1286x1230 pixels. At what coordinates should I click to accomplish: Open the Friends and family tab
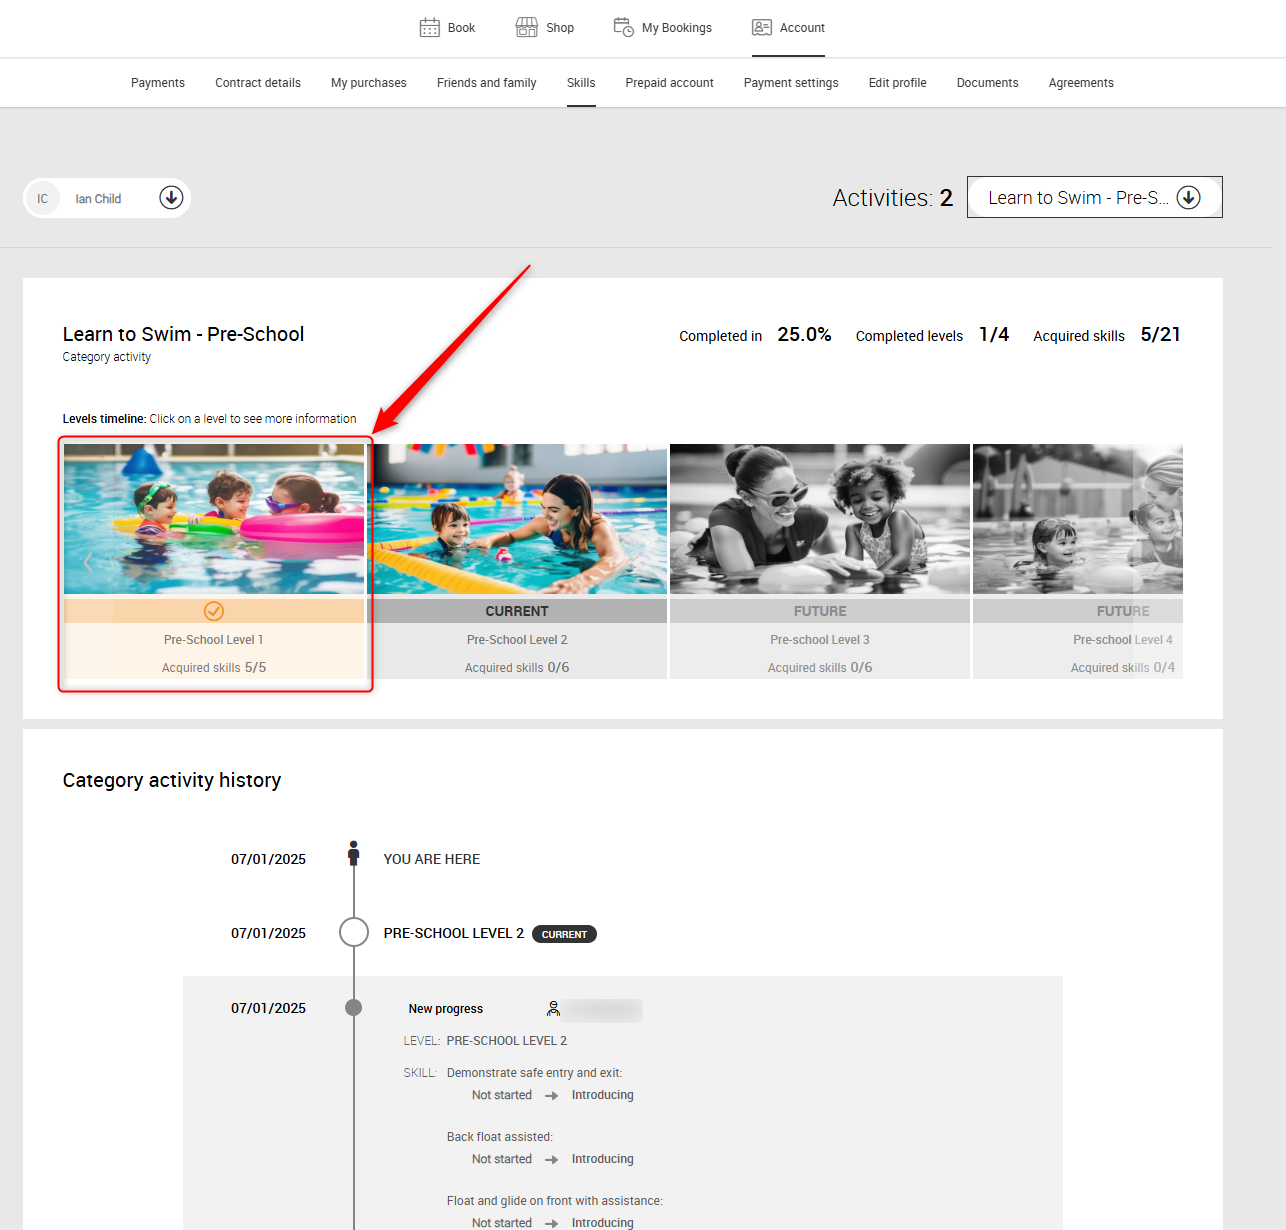(486, 83)
